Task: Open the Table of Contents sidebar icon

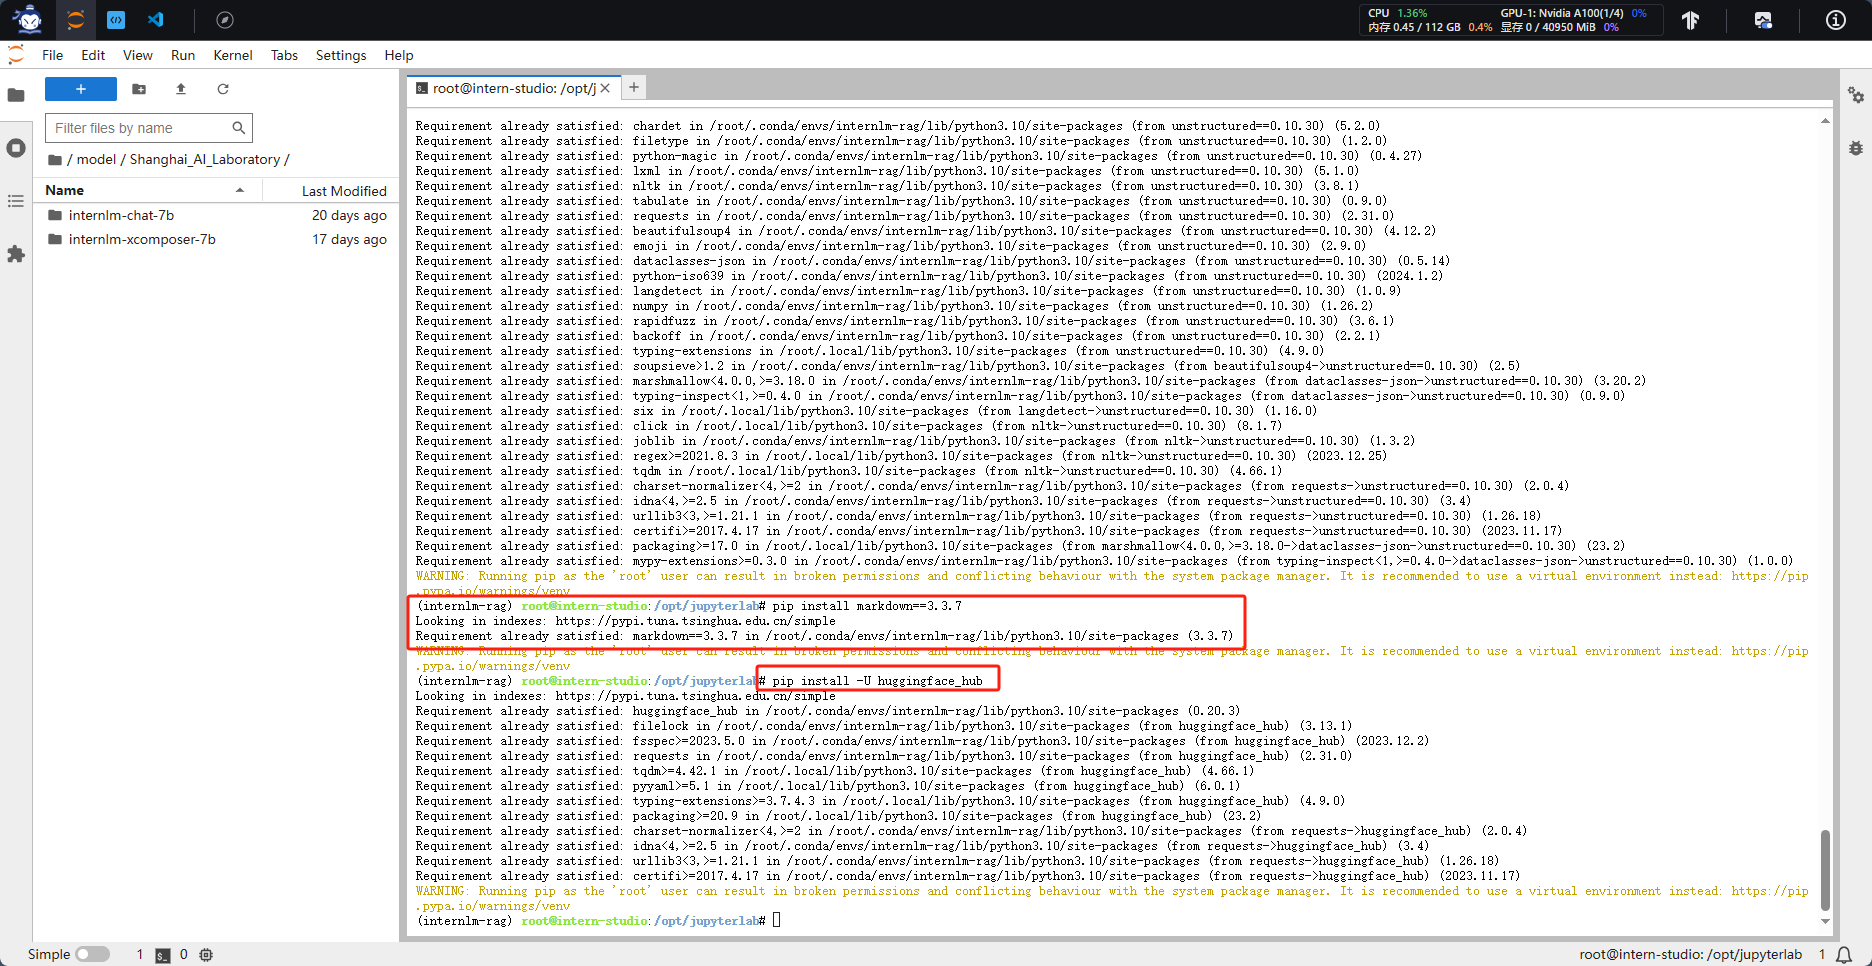Action: click(x=16, y=201)
